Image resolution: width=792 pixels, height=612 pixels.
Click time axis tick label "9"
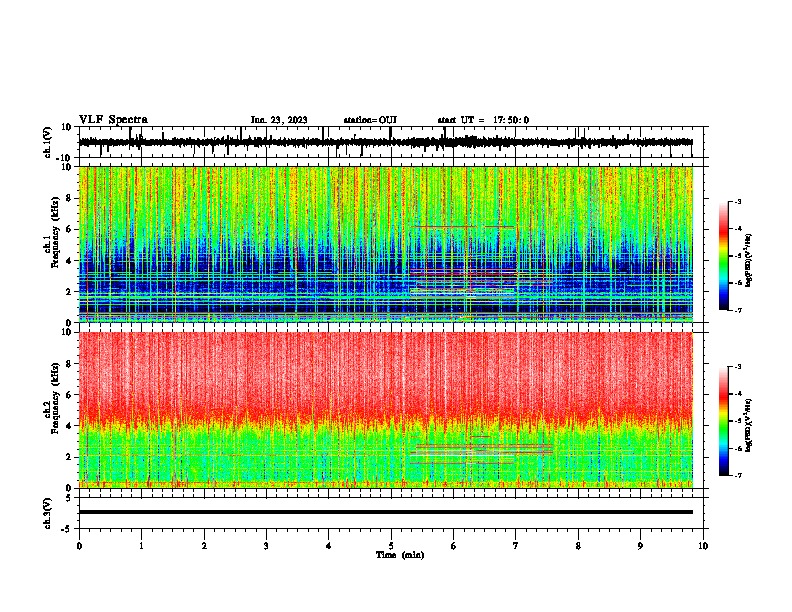click(640, 546)
